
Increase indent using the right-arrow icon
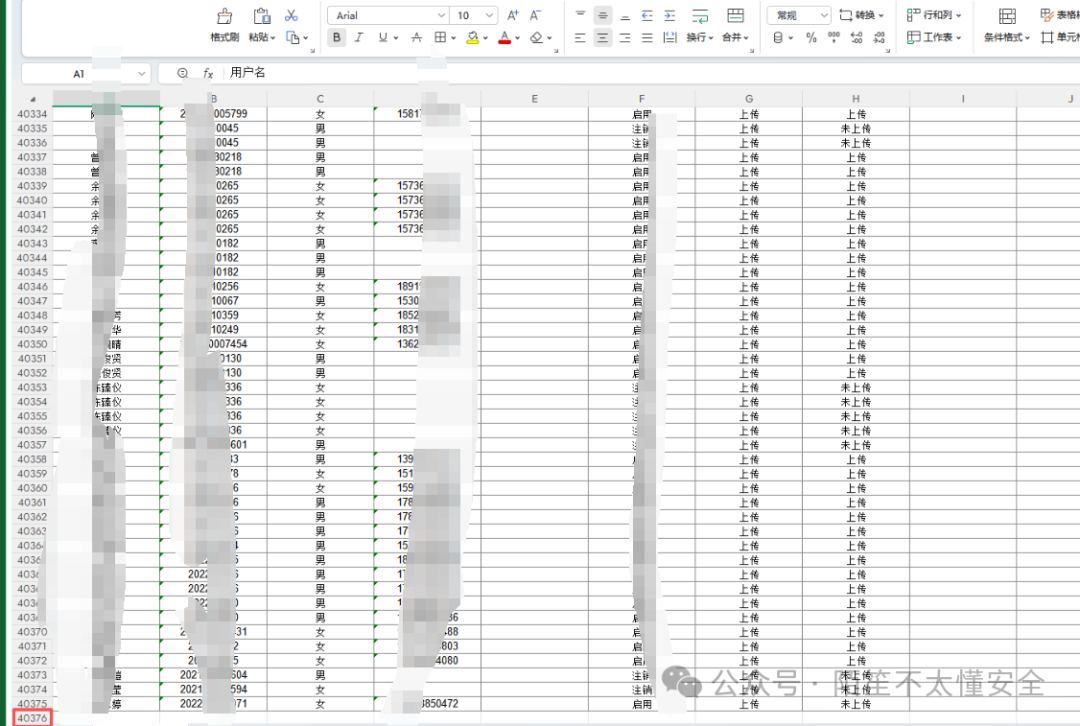pos(669,15)
